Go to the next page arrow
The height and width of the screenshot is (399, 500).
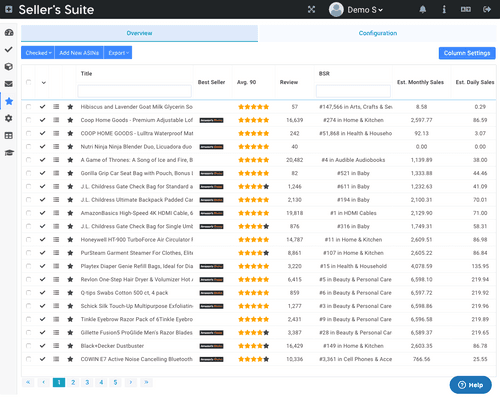click(x=131, y=382)
